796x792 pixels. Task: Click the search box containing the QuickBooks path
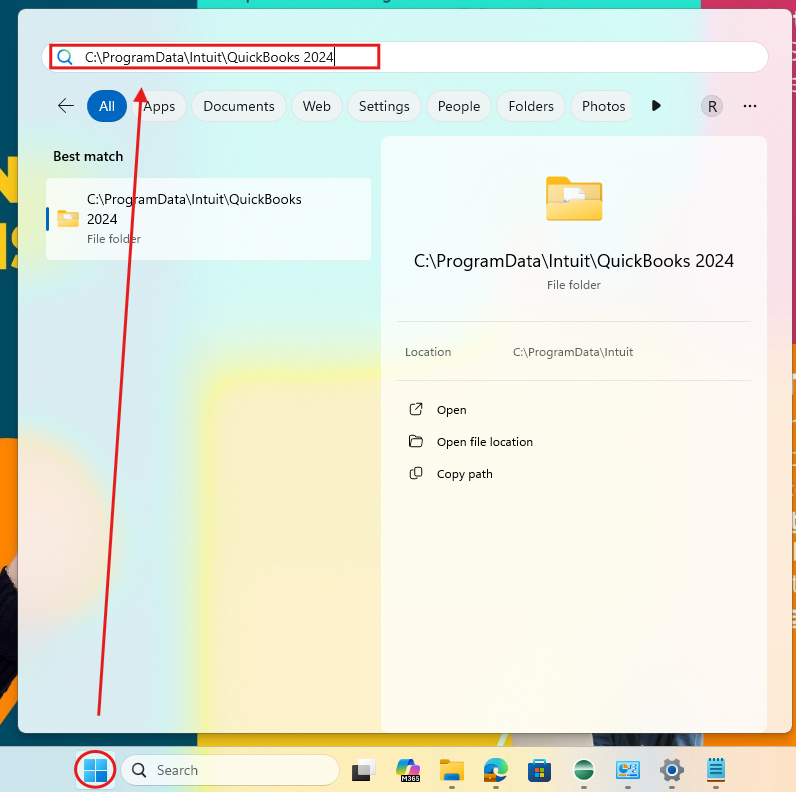pos(420,57)
